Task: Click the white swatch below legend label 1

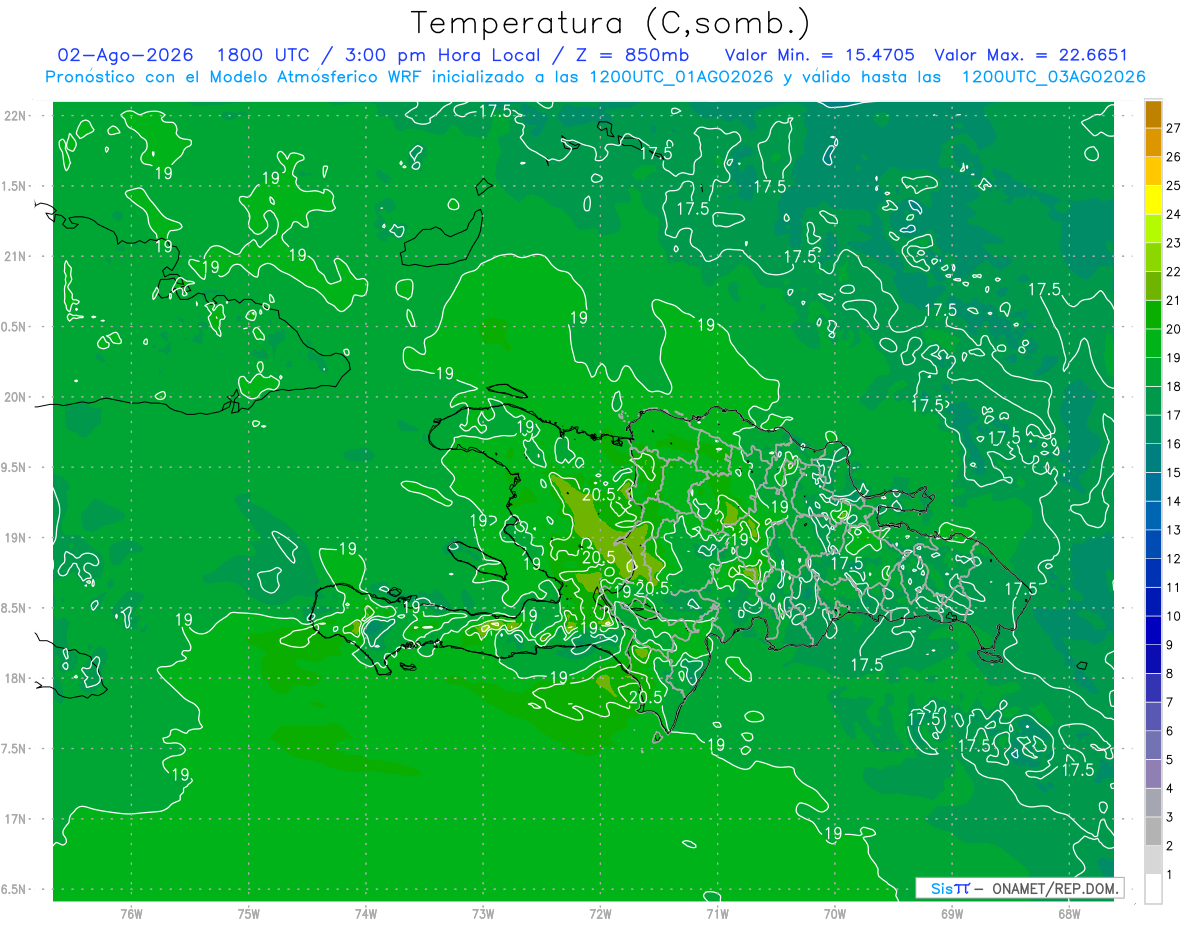Action: click(1153, 889)
